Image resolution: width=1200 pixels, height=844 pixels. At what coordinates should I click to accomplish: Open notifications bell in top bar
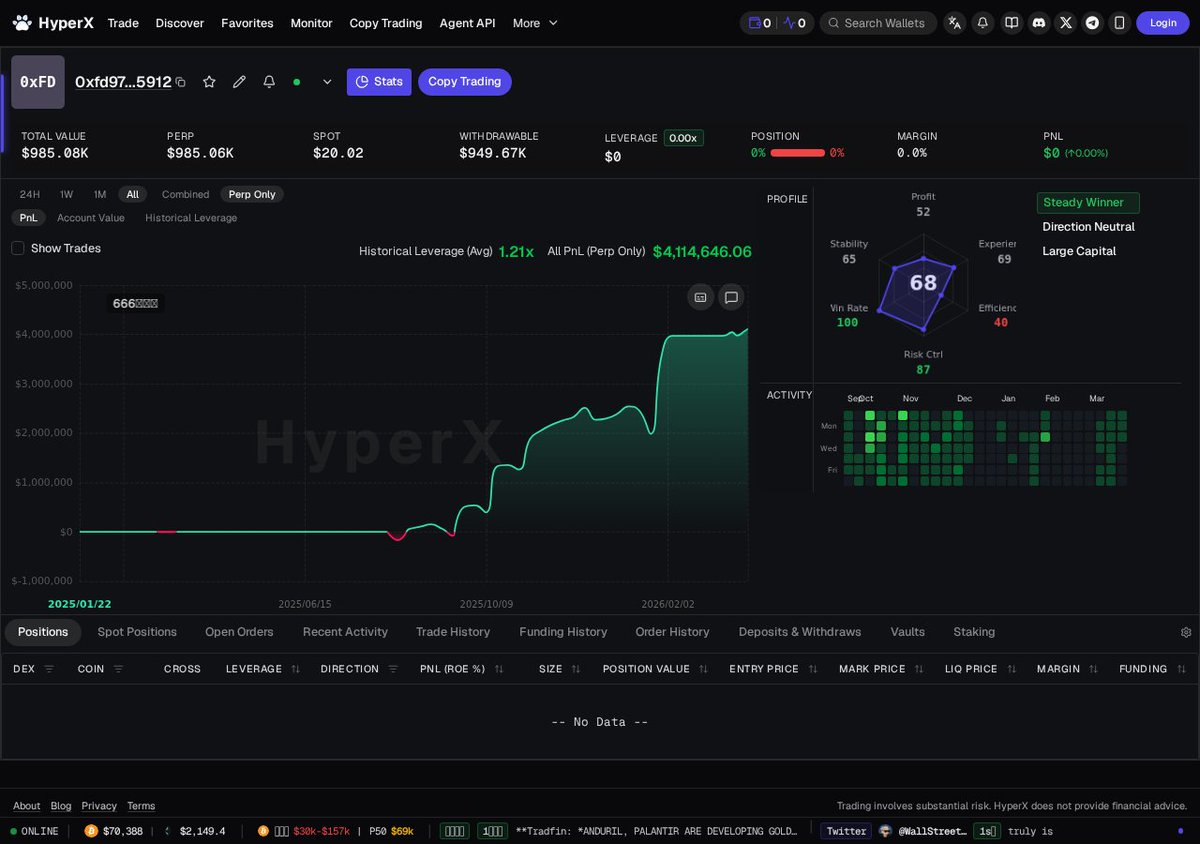click(983, 23)
